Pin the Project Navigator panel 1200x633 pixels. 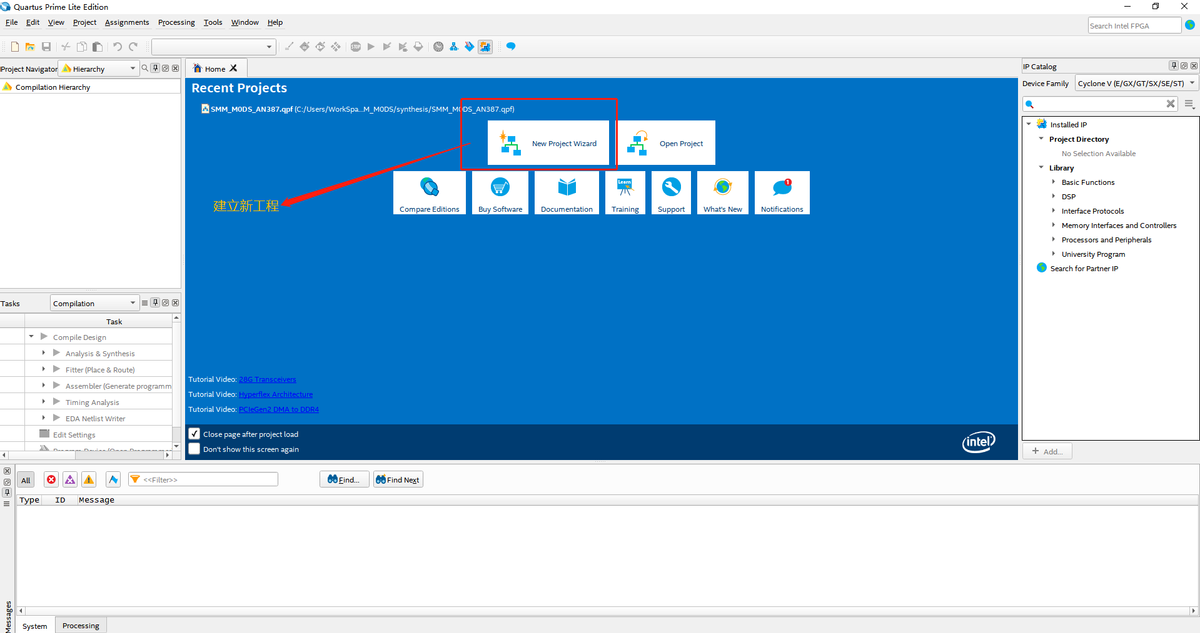click(155, 68)
